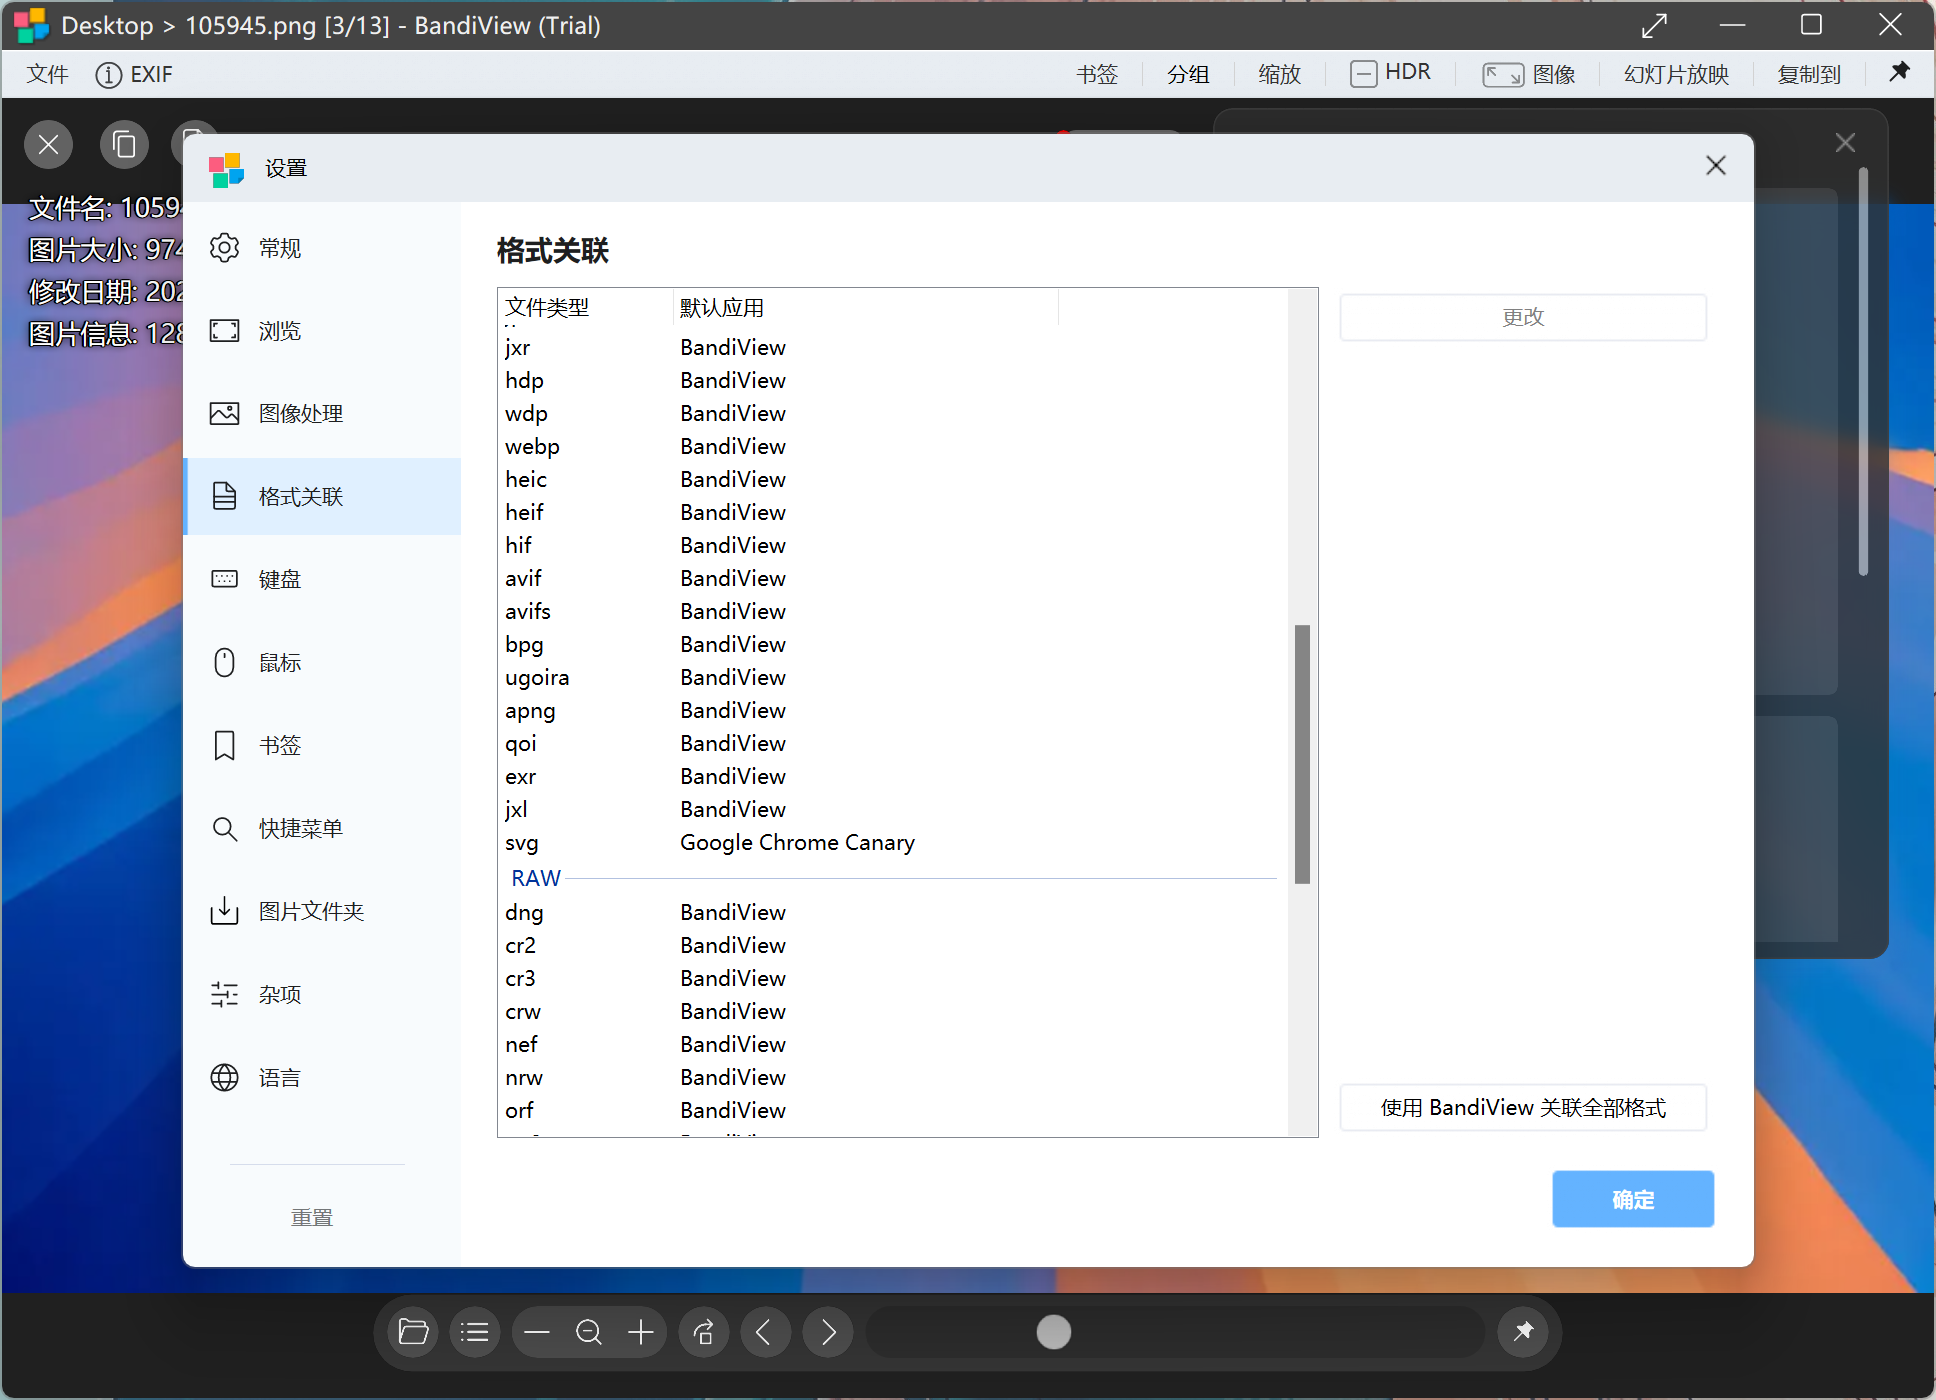The width and height of the screenshot is (1936, 1400).
Task: Click the 重置 reset button
Action: click(x=312, y=1218)
